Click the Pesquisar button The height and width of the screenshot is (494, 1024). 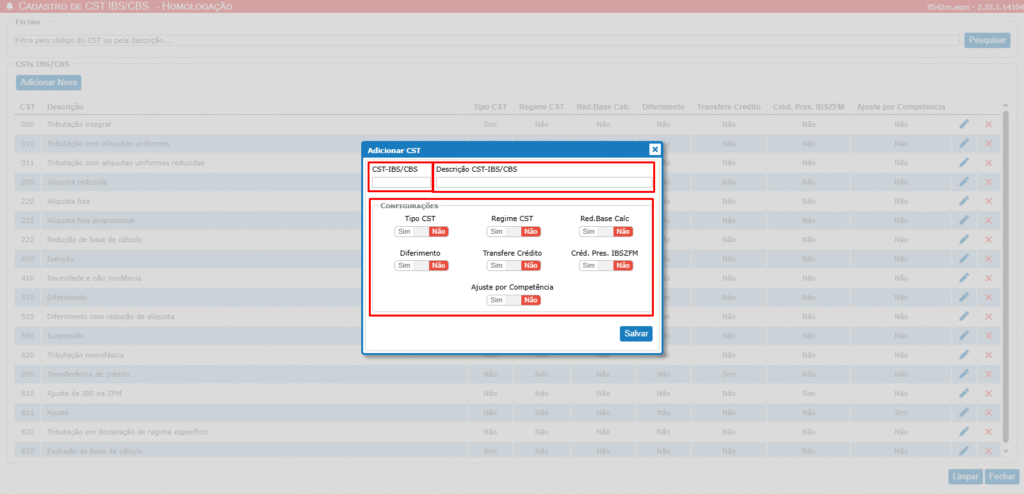coord(986,40)
